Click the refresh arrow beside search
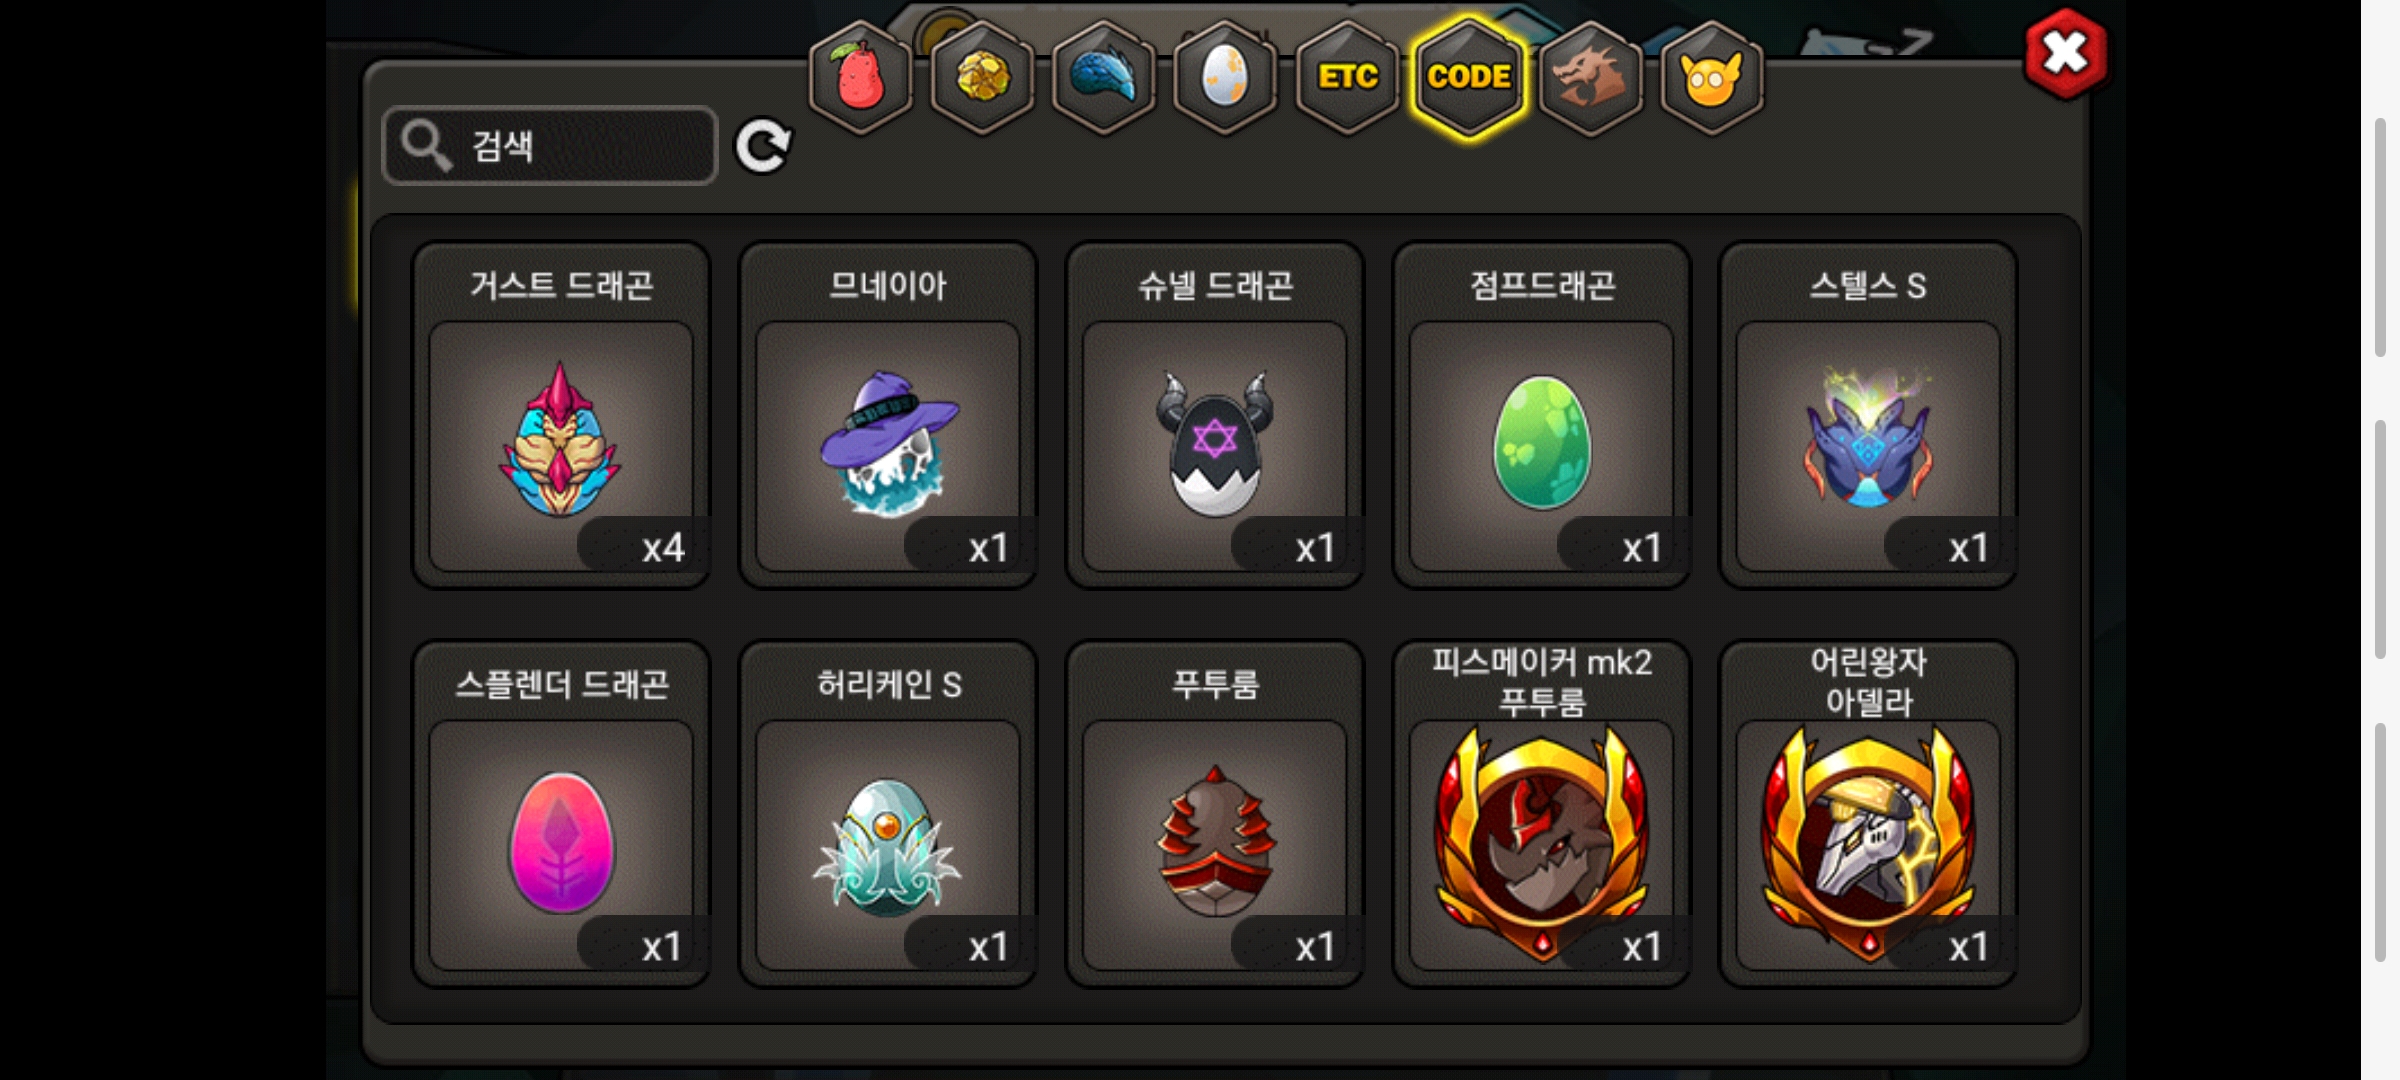 click(763, 147)
